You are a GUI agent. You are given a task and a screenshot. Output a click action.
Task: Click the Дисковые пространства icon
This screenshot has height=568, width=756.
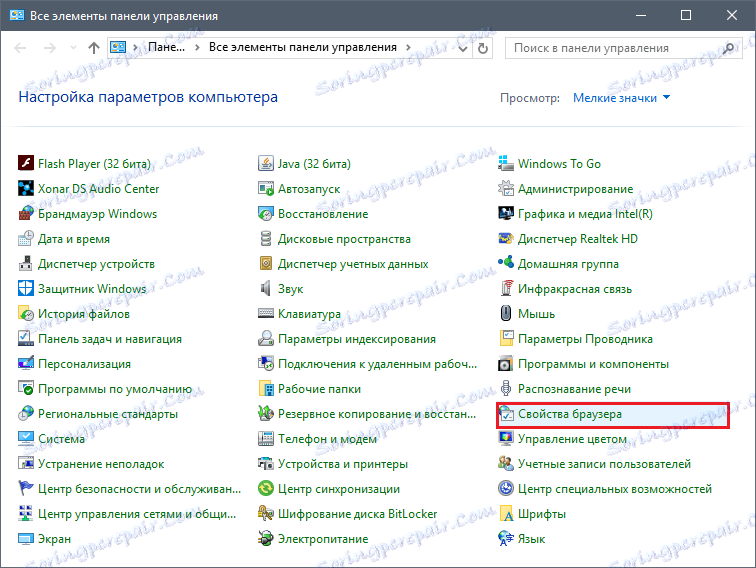click(x=266, y=239)
